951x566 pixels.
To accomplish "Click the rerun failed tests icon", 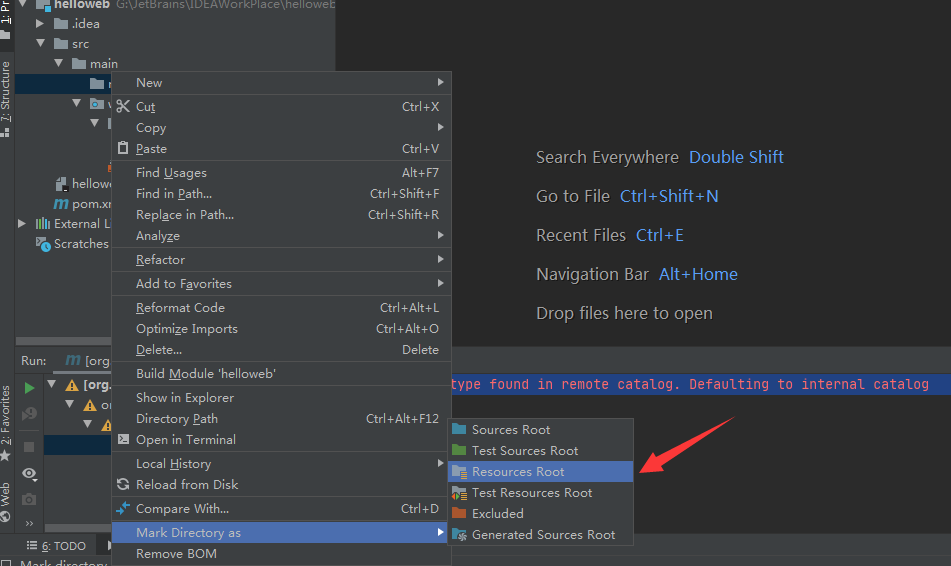I will [29, 414].
